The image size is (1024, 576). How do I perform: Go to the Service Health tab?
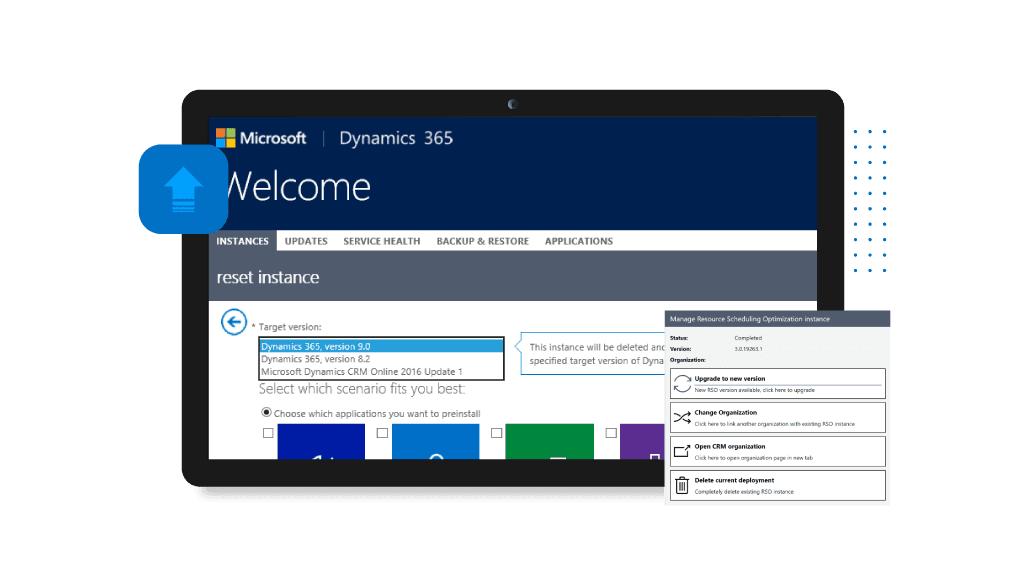(x=381, y=241)
